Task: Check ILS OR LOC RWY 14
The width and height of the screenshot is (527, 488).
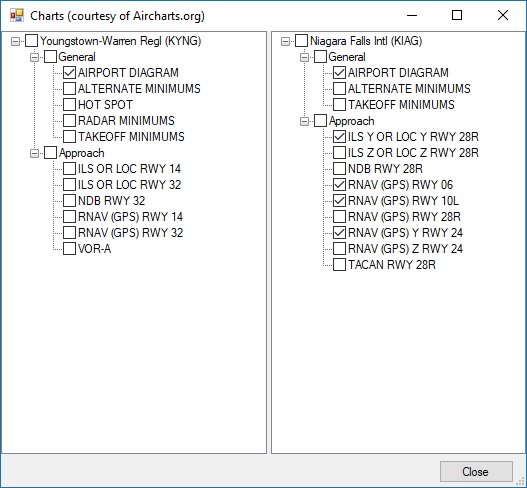Action: coord(70,169)
